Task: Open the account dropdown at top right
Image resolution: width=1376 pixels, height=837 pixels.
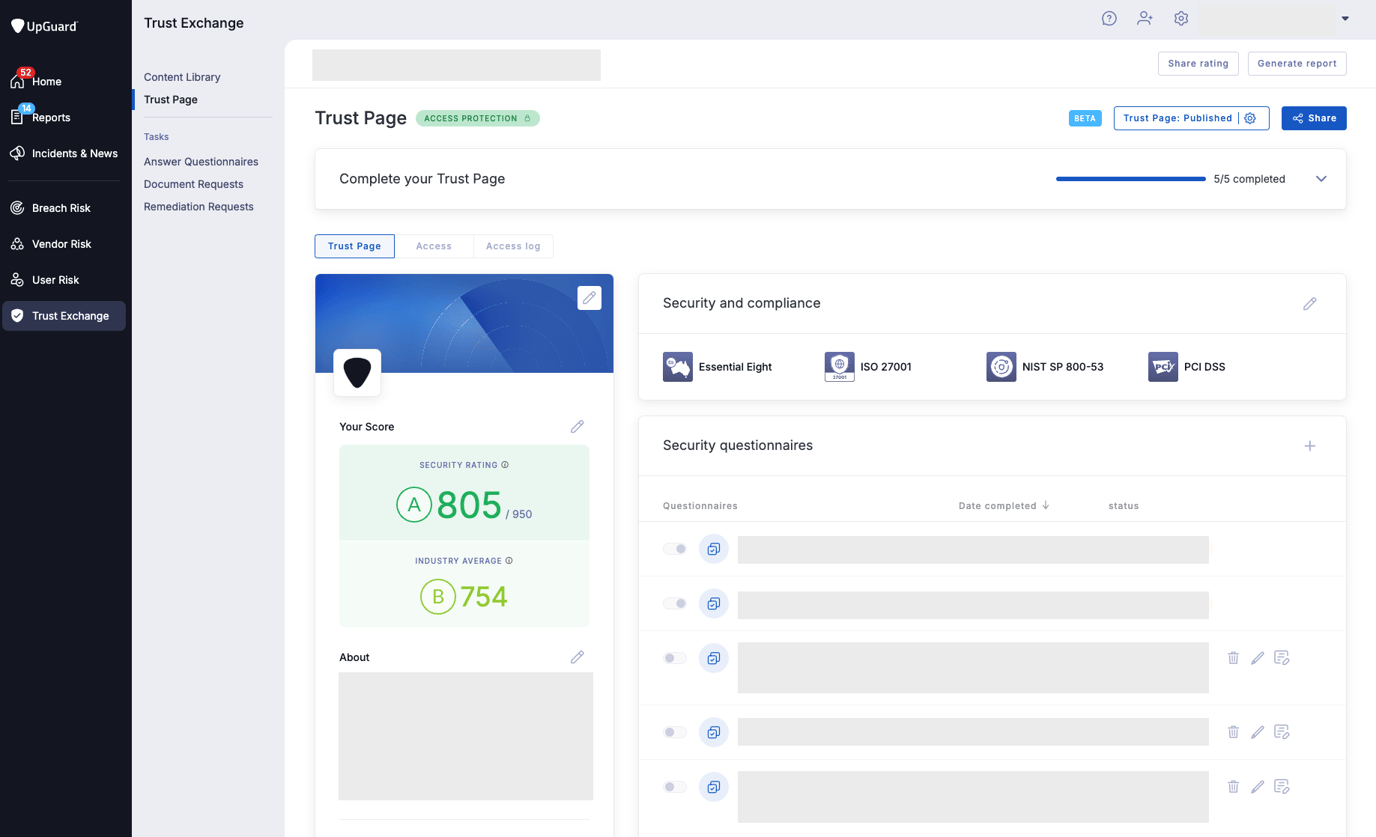Action: 1344,18
